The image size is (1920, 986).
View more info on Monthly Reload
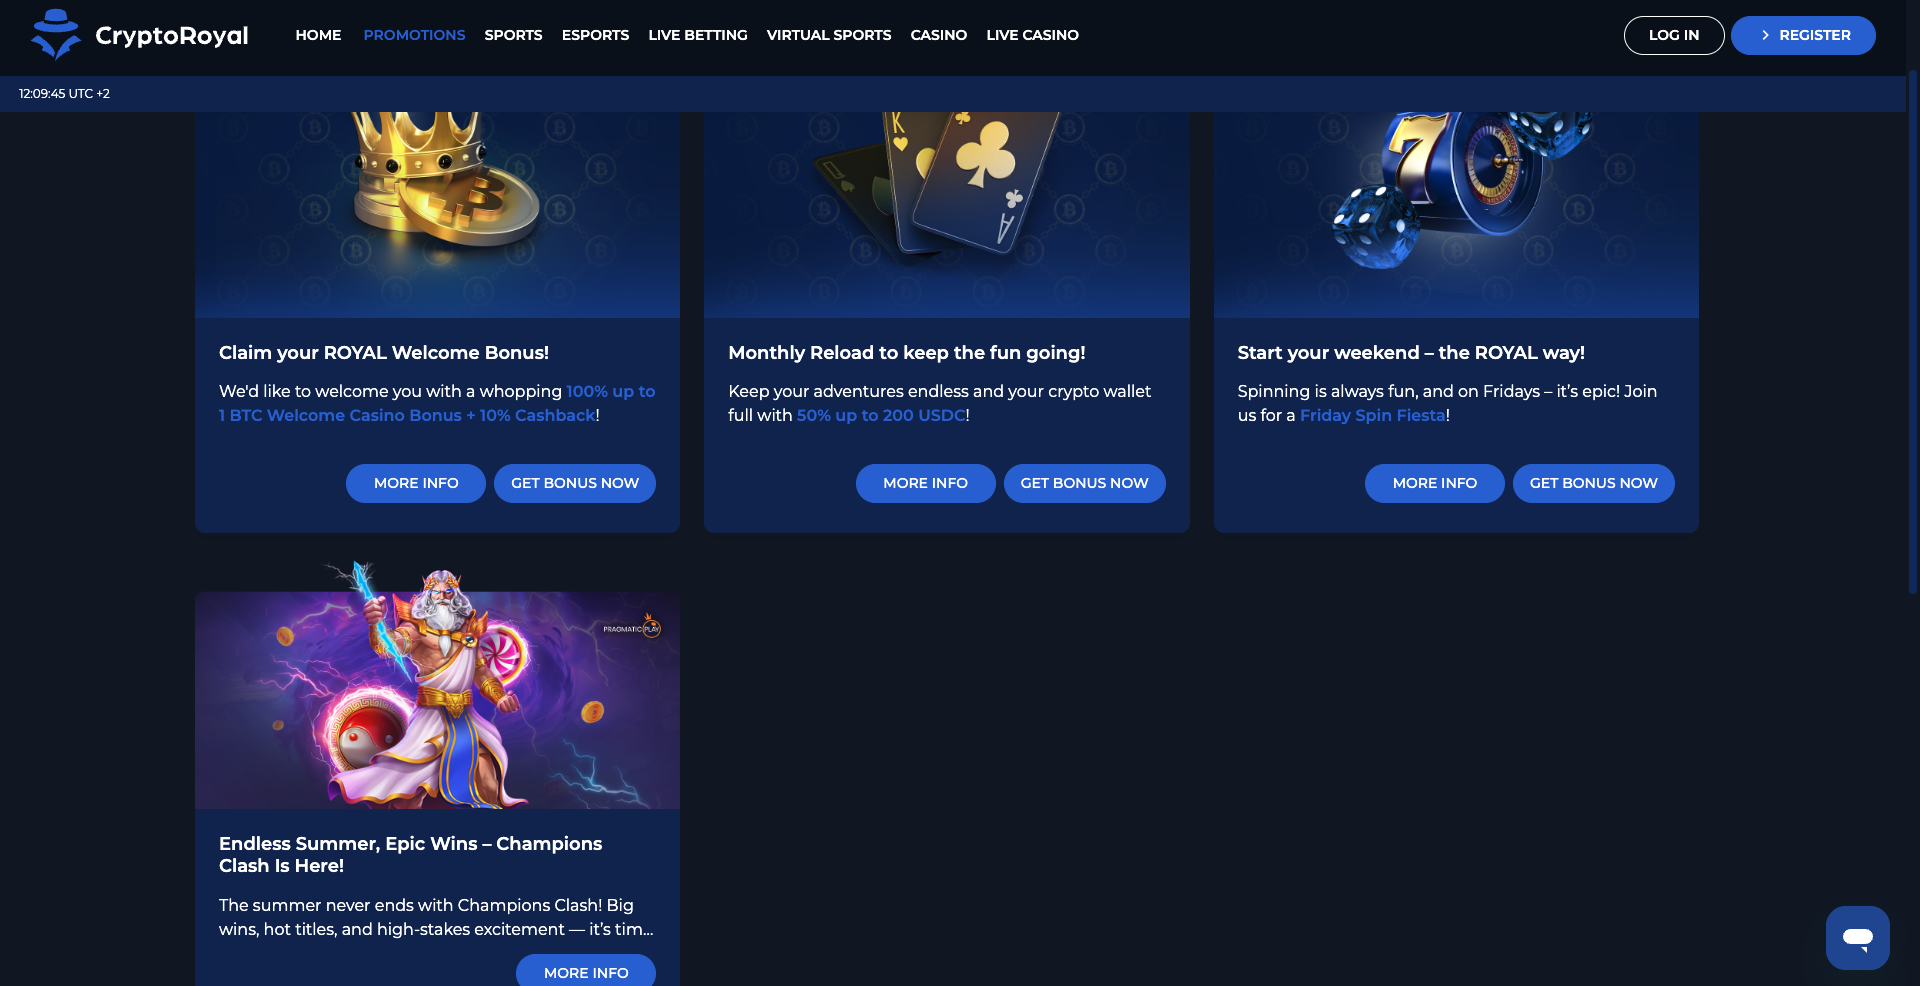tap(925, 483)
